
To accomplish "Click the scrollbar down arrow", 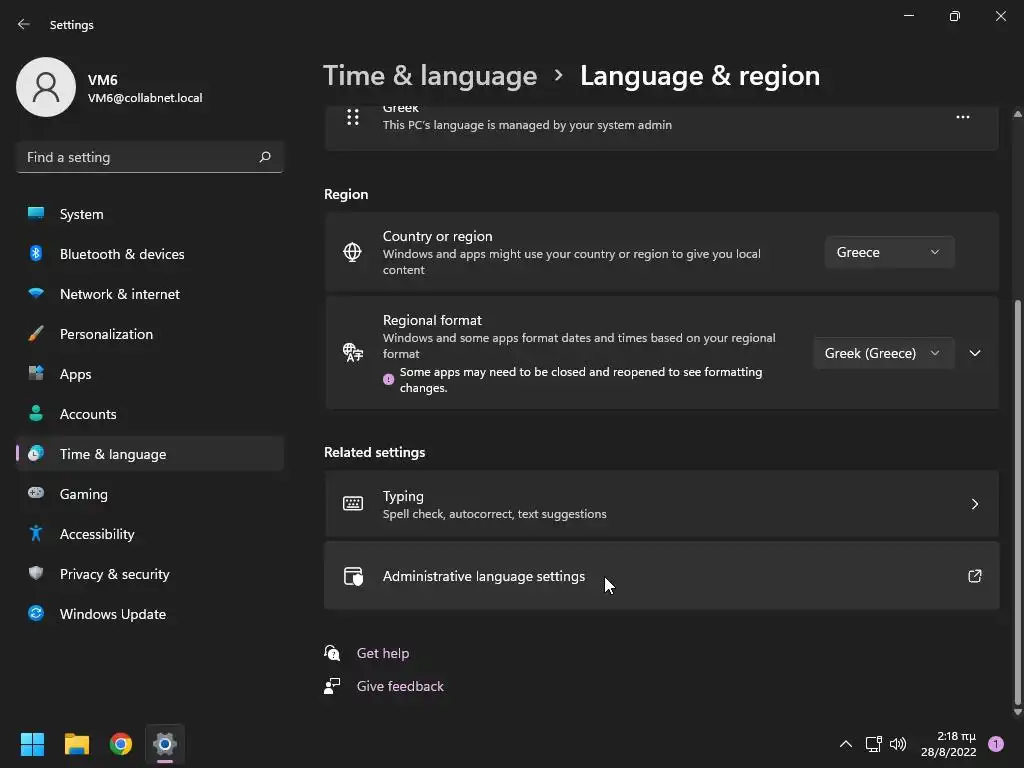I will pyautogui.click(x=1017, y=712).
